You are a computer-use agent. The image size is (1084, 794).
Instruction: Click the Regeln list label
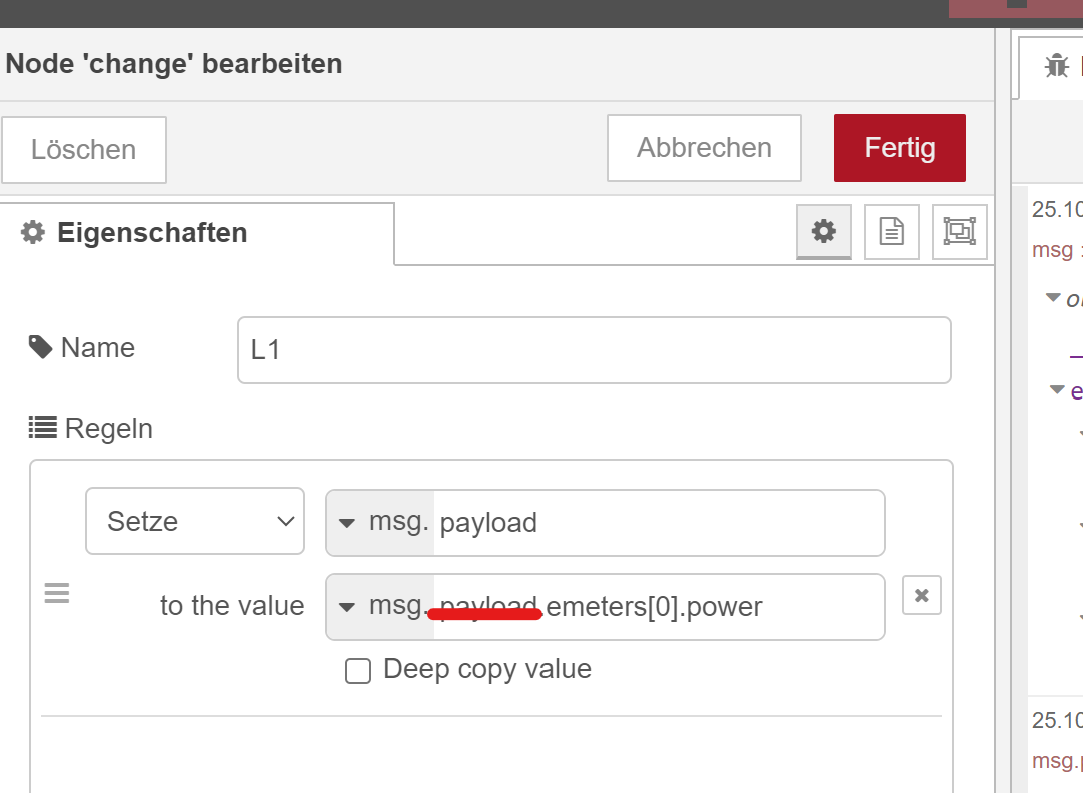coord(91,428)
